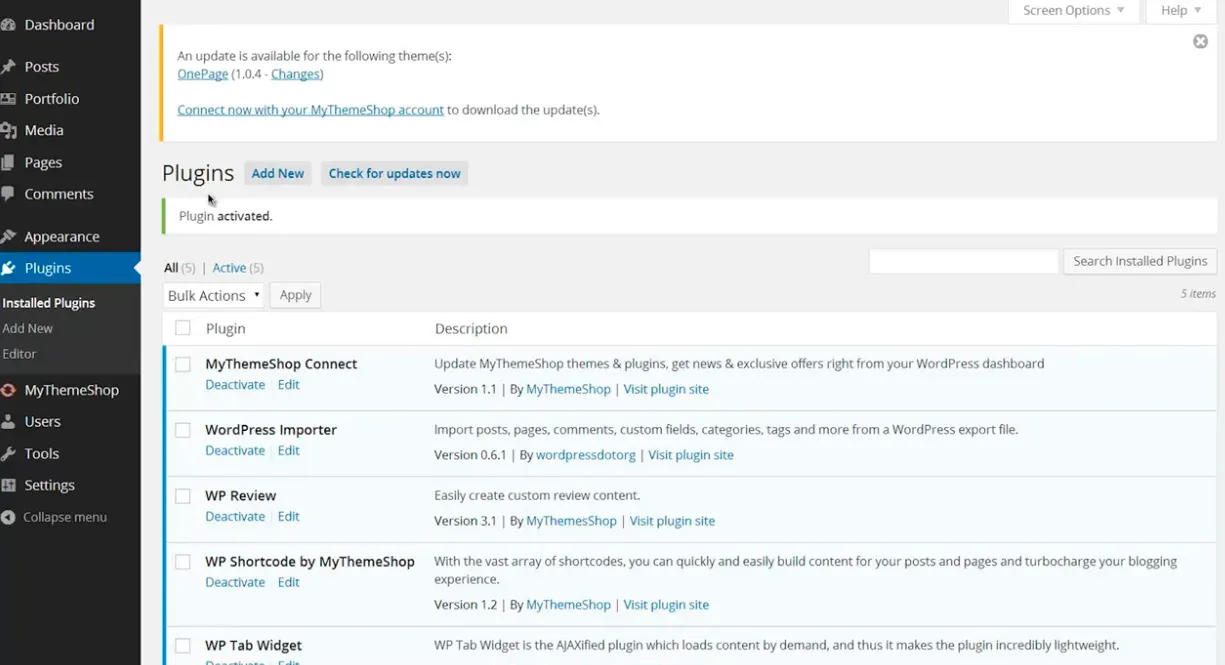Click the MyThemeShop sidebar icon
This screenshot has height=665, width=1225.
8,390
